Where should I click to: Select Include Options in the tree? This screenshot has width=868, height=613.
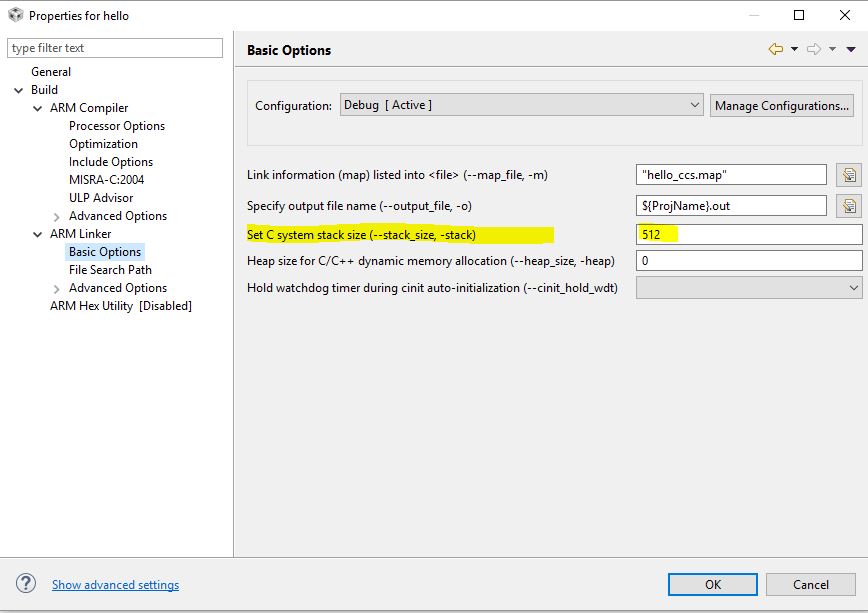(x=111, y=162)
